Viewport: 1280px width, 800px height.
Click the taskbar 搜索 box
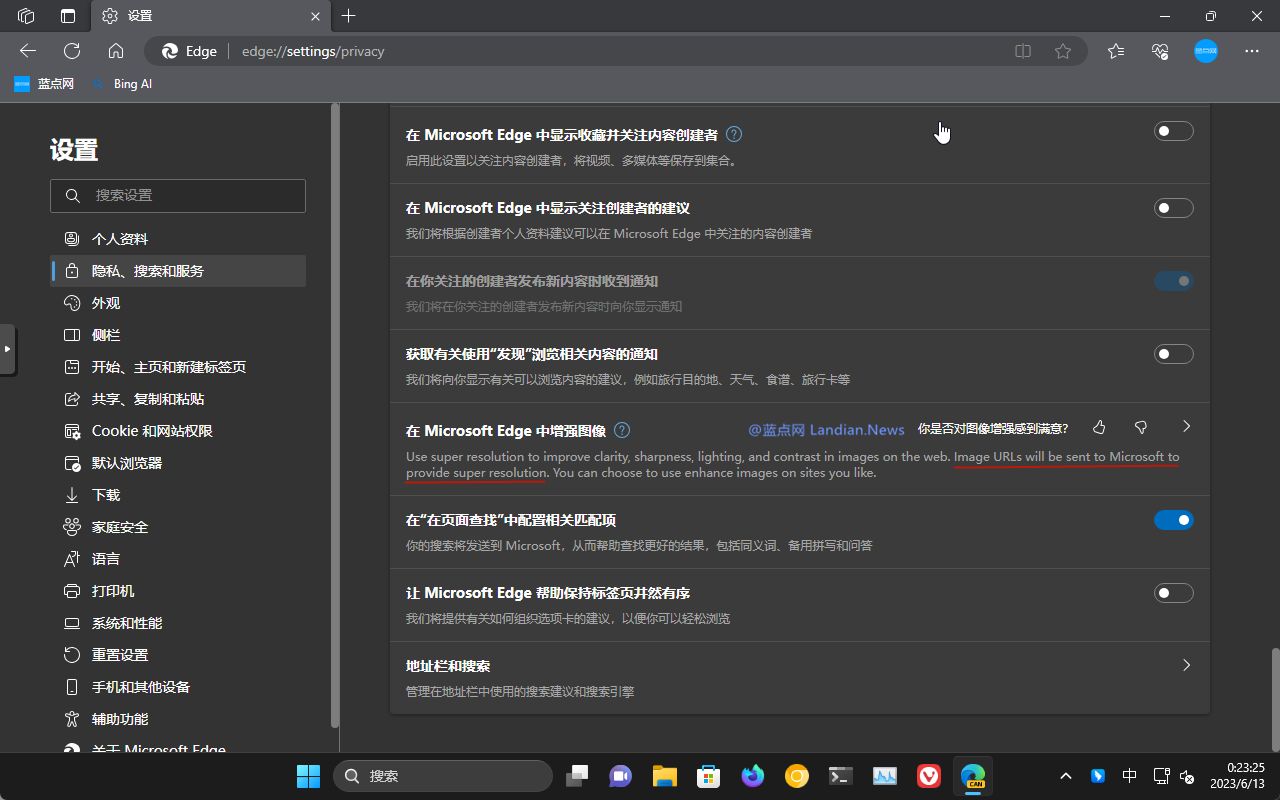point(442,776)
